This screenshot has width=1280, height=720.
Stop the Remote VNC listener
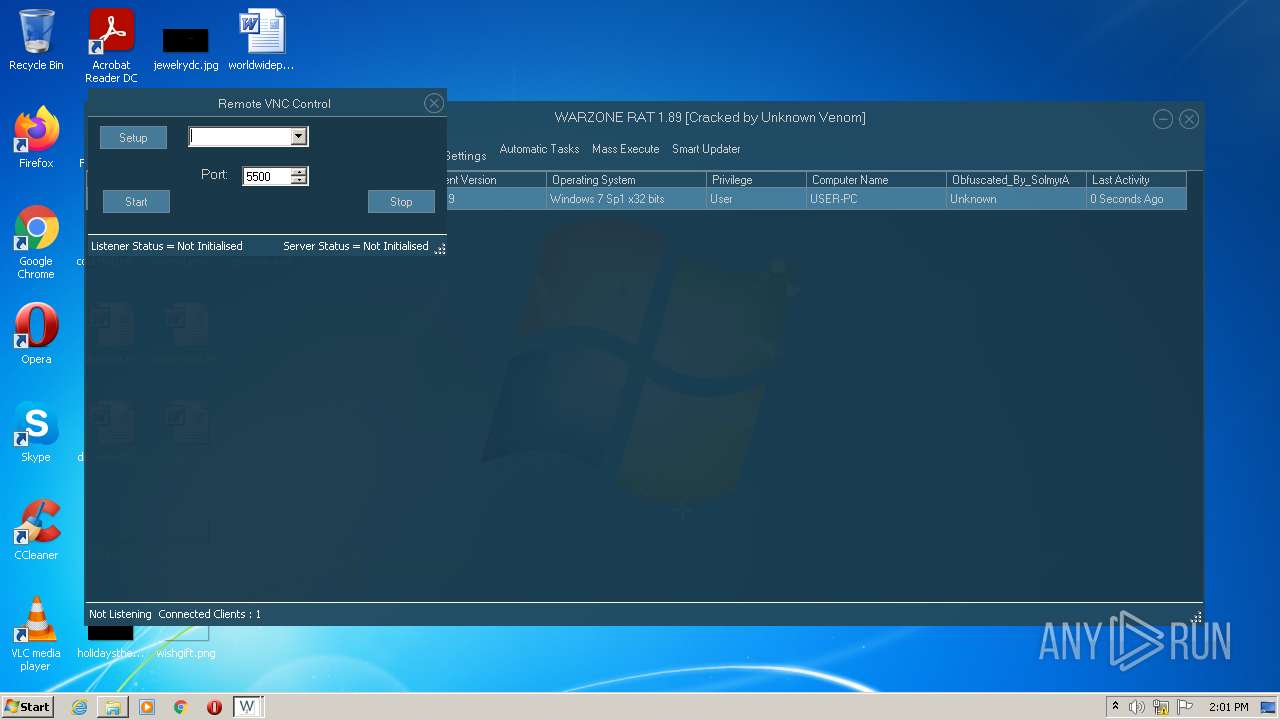tap(401, 202)
